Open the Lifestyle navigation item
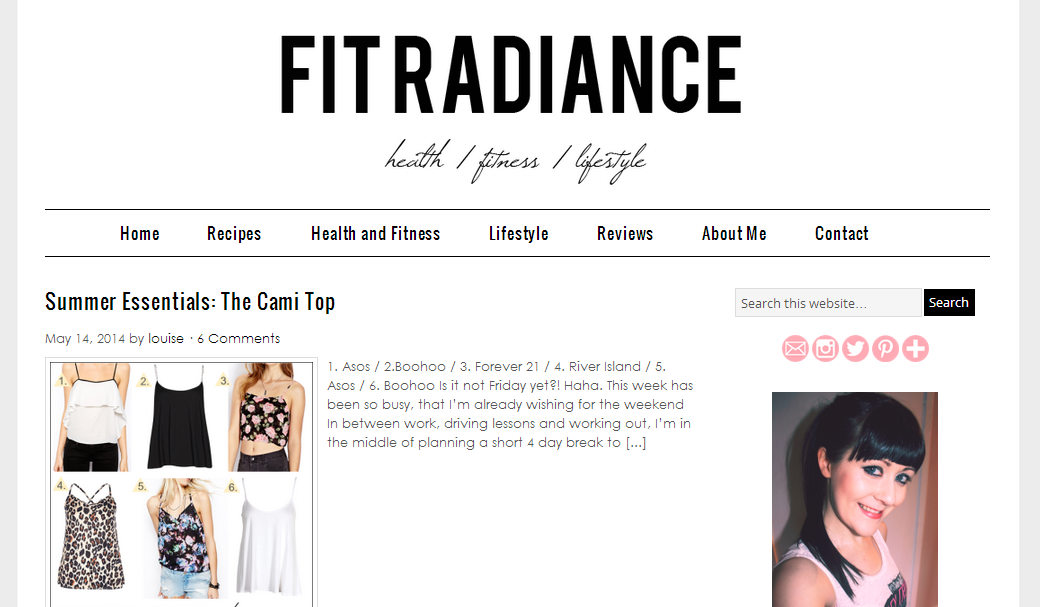The width and height of the screenshot is (1040, 607). click(519, 234)
